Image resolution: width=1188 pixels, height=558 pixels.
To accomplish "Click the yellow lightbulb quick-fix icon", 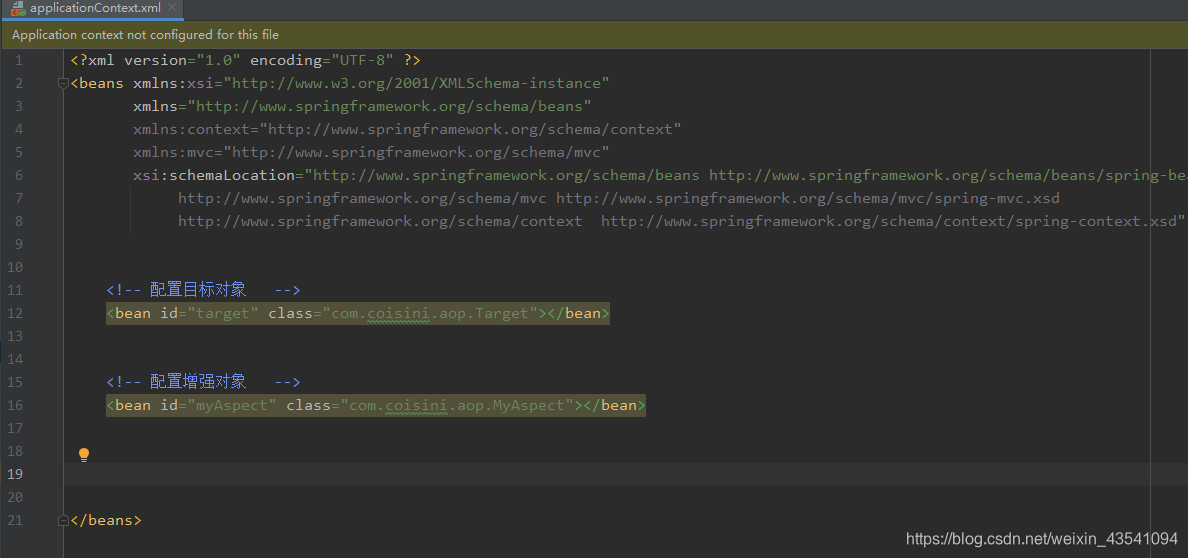I will tap(84, 455).
